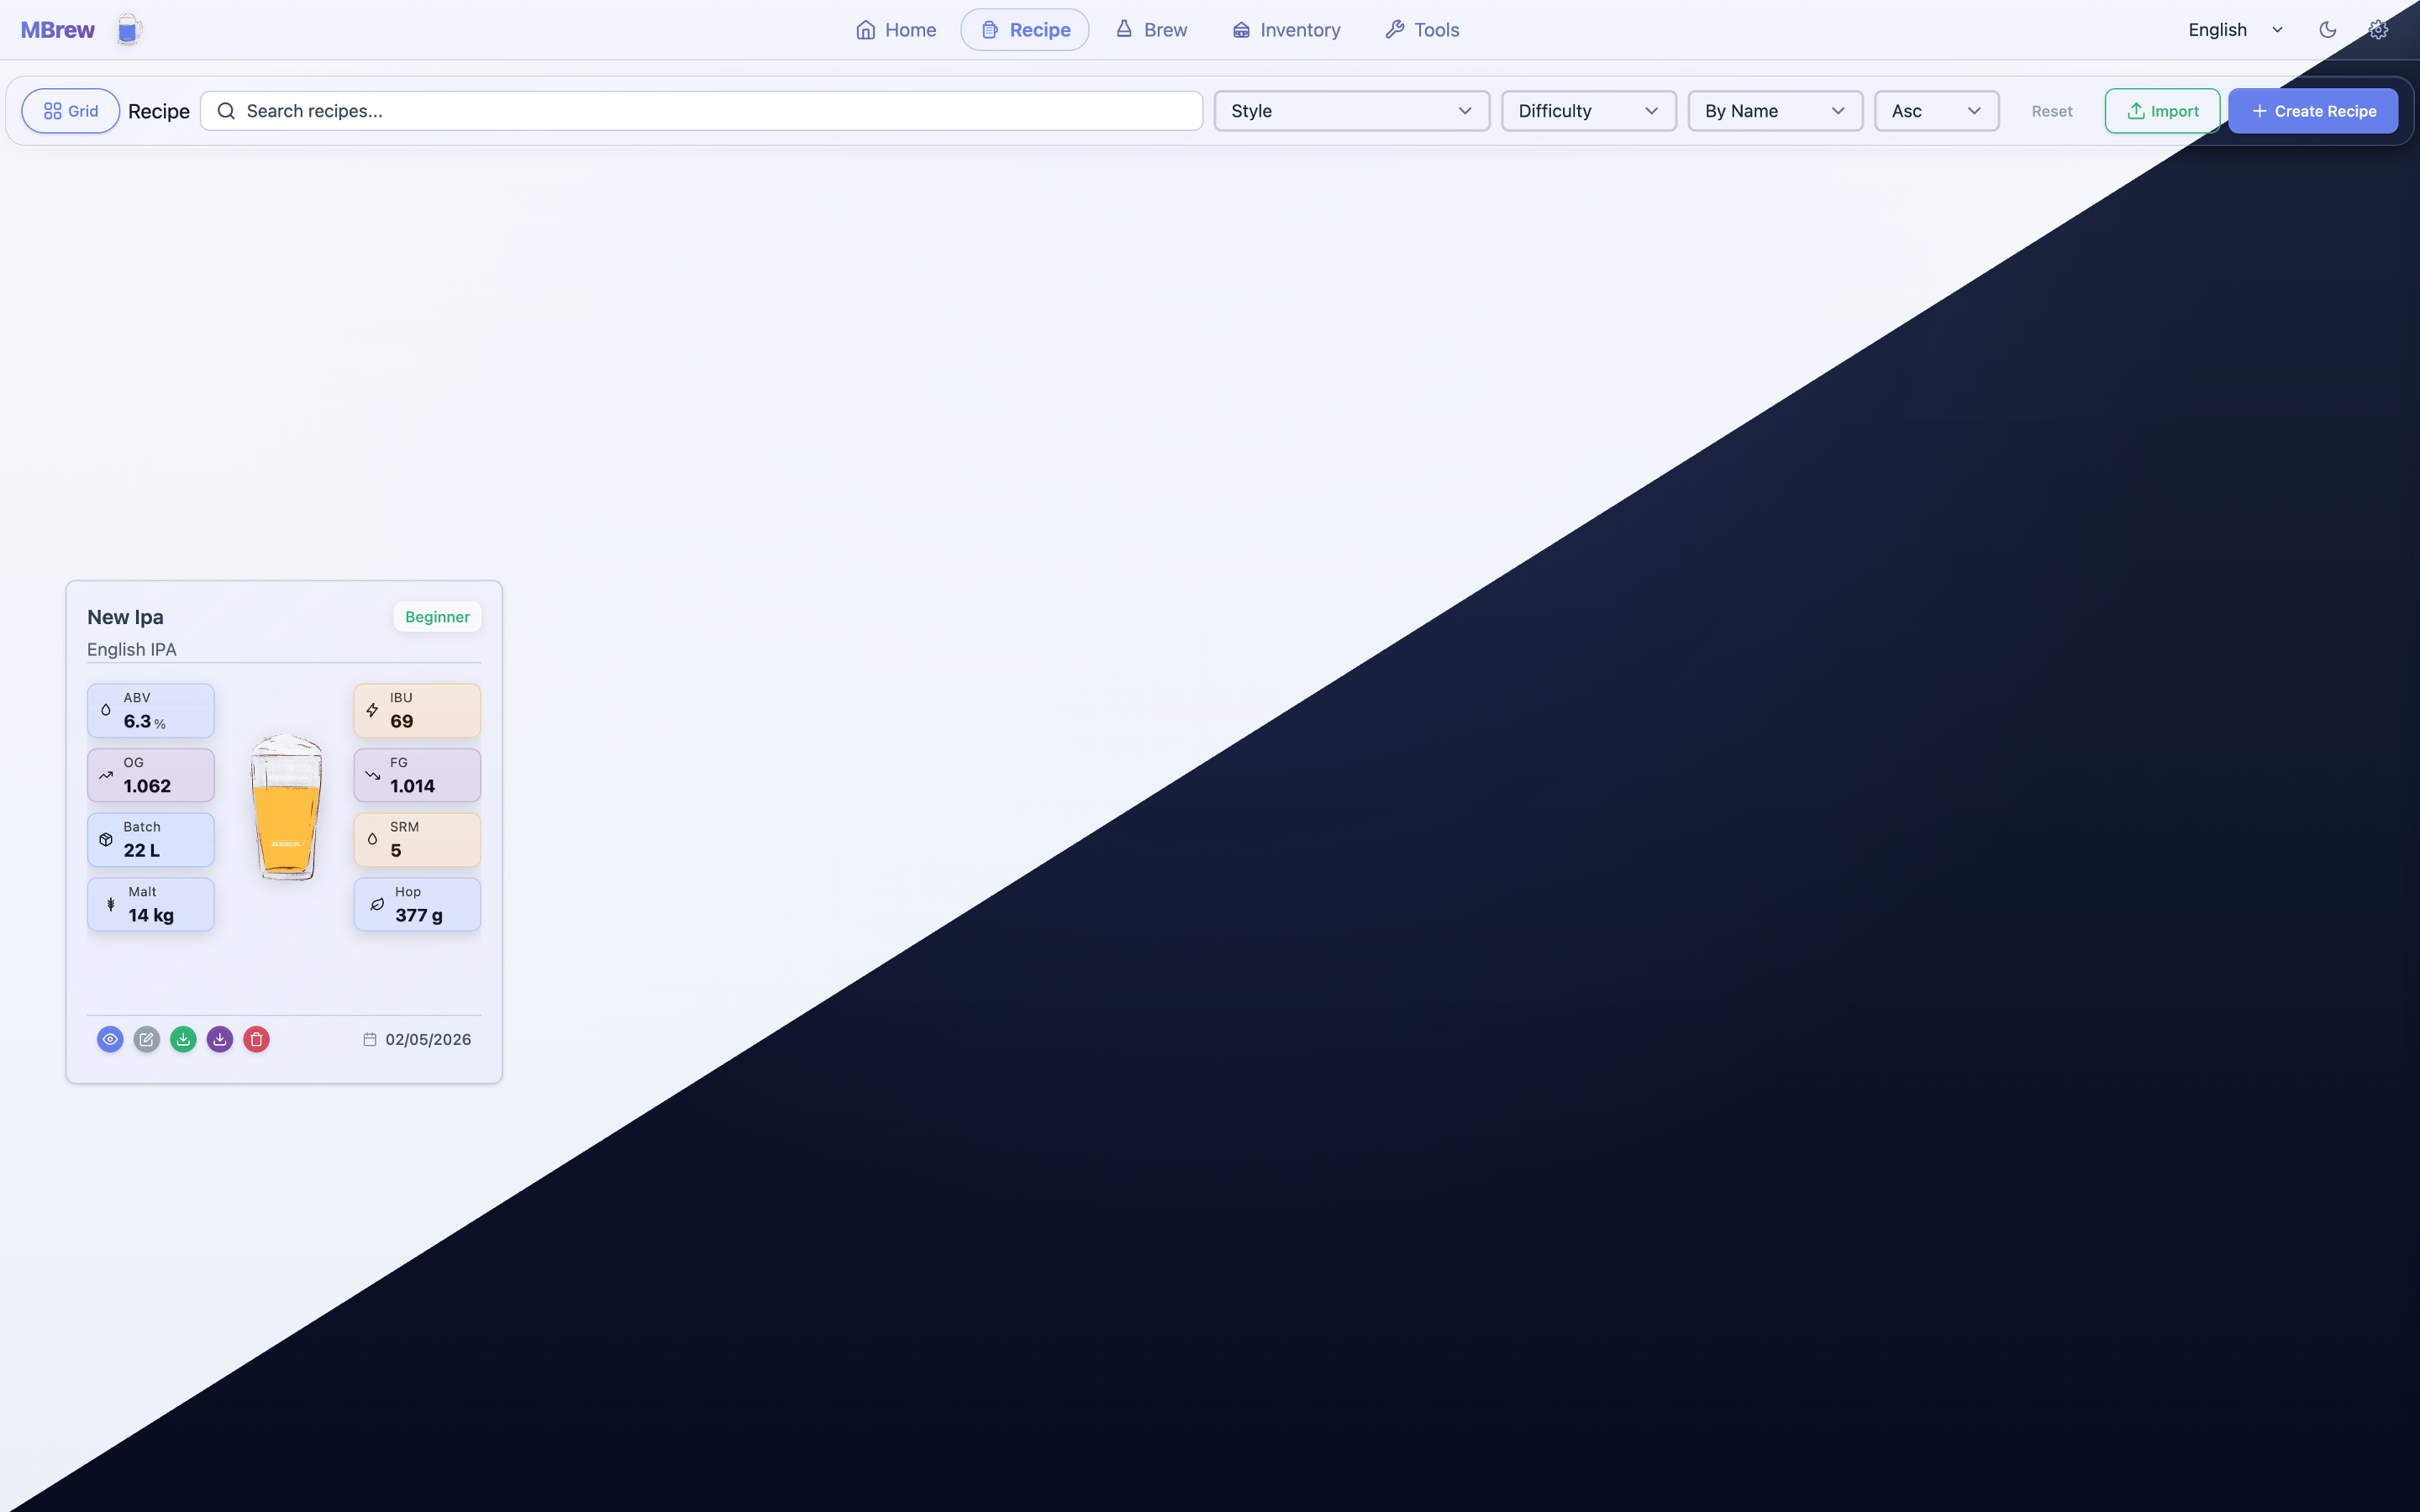
Task: Delete New Ipa with red trash icon
Action: 256,1039
